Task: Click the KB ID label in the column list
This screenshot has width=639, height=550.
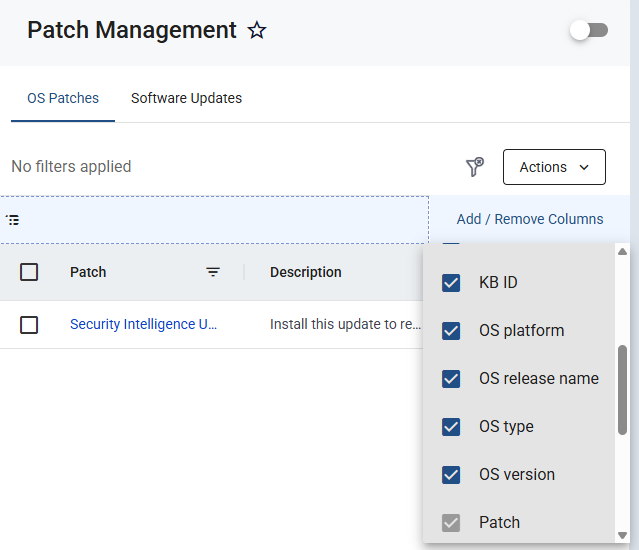Action: pos(498,282)
